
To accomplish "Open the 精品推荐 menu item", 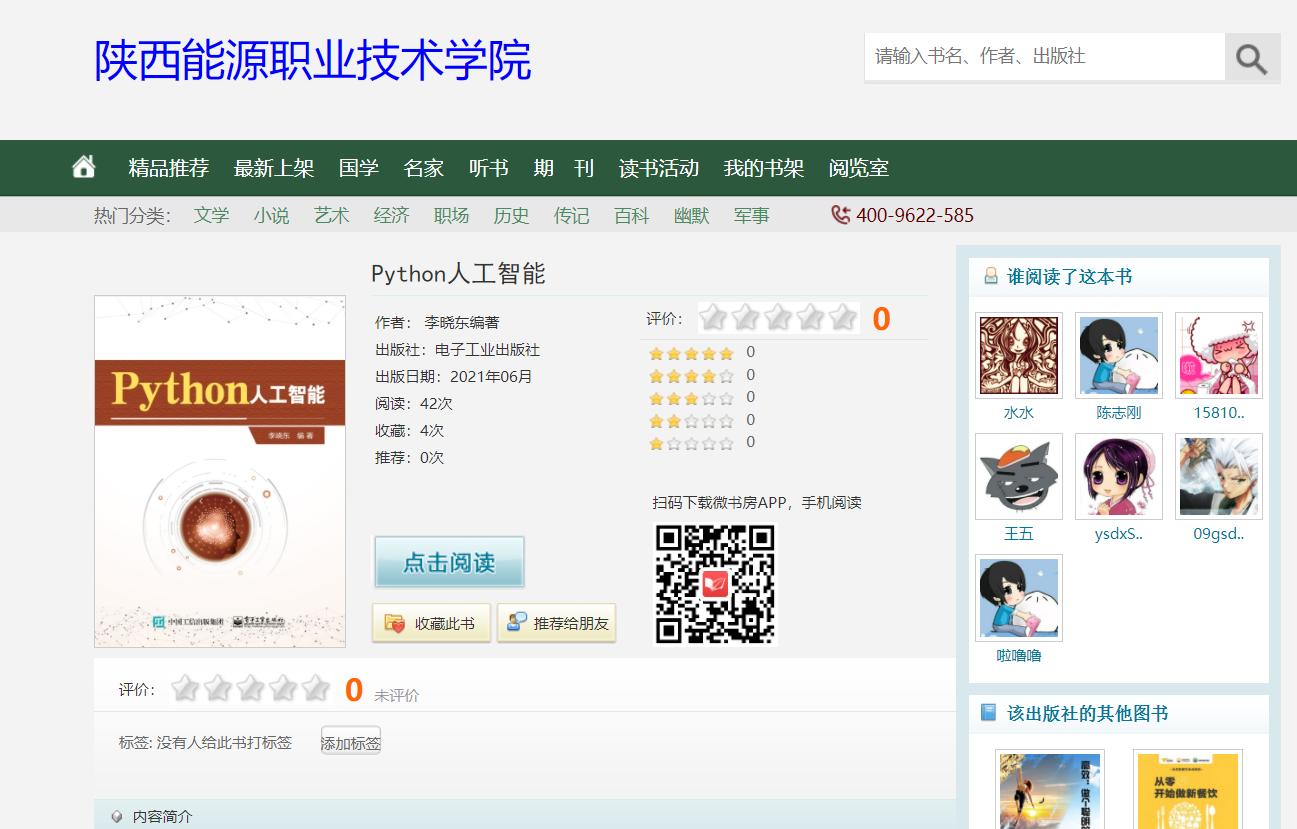I will [x=168, y=168].
